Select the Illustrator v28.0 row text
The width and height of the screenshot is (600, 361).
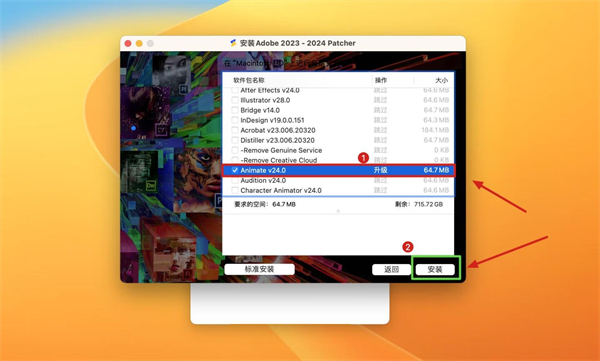(265, 100)
